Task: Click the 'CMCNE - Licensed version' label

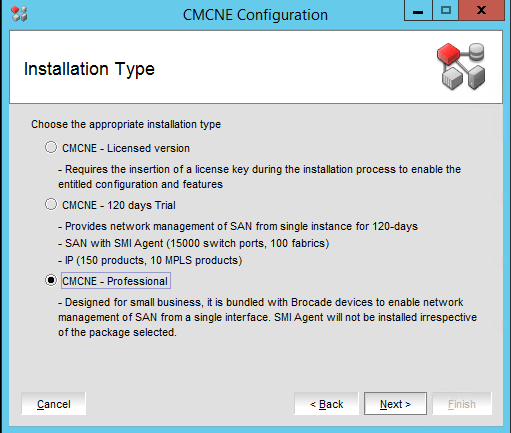Action: [x=126, y=148]
